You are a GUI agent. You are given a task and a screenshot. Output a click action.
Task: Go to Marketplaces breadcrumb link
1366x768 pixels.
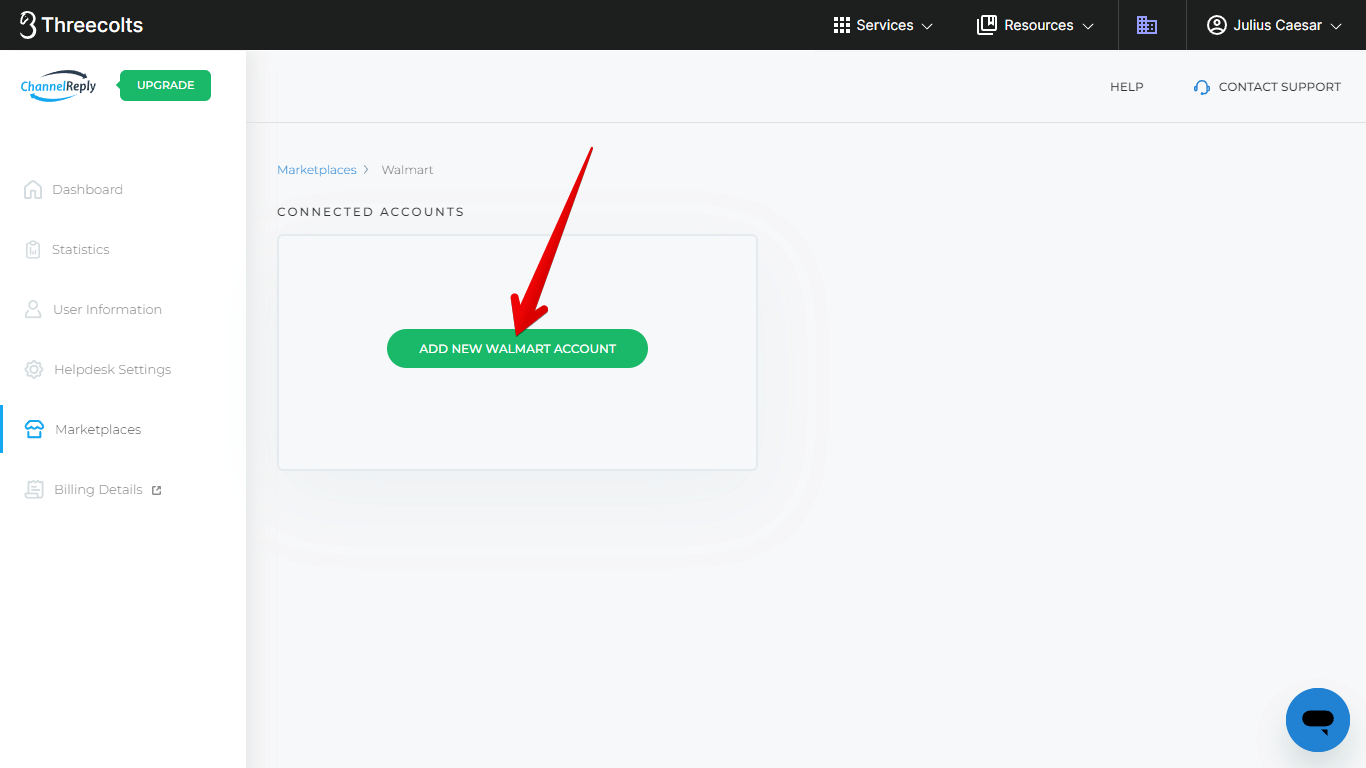[x=317, y=170]
